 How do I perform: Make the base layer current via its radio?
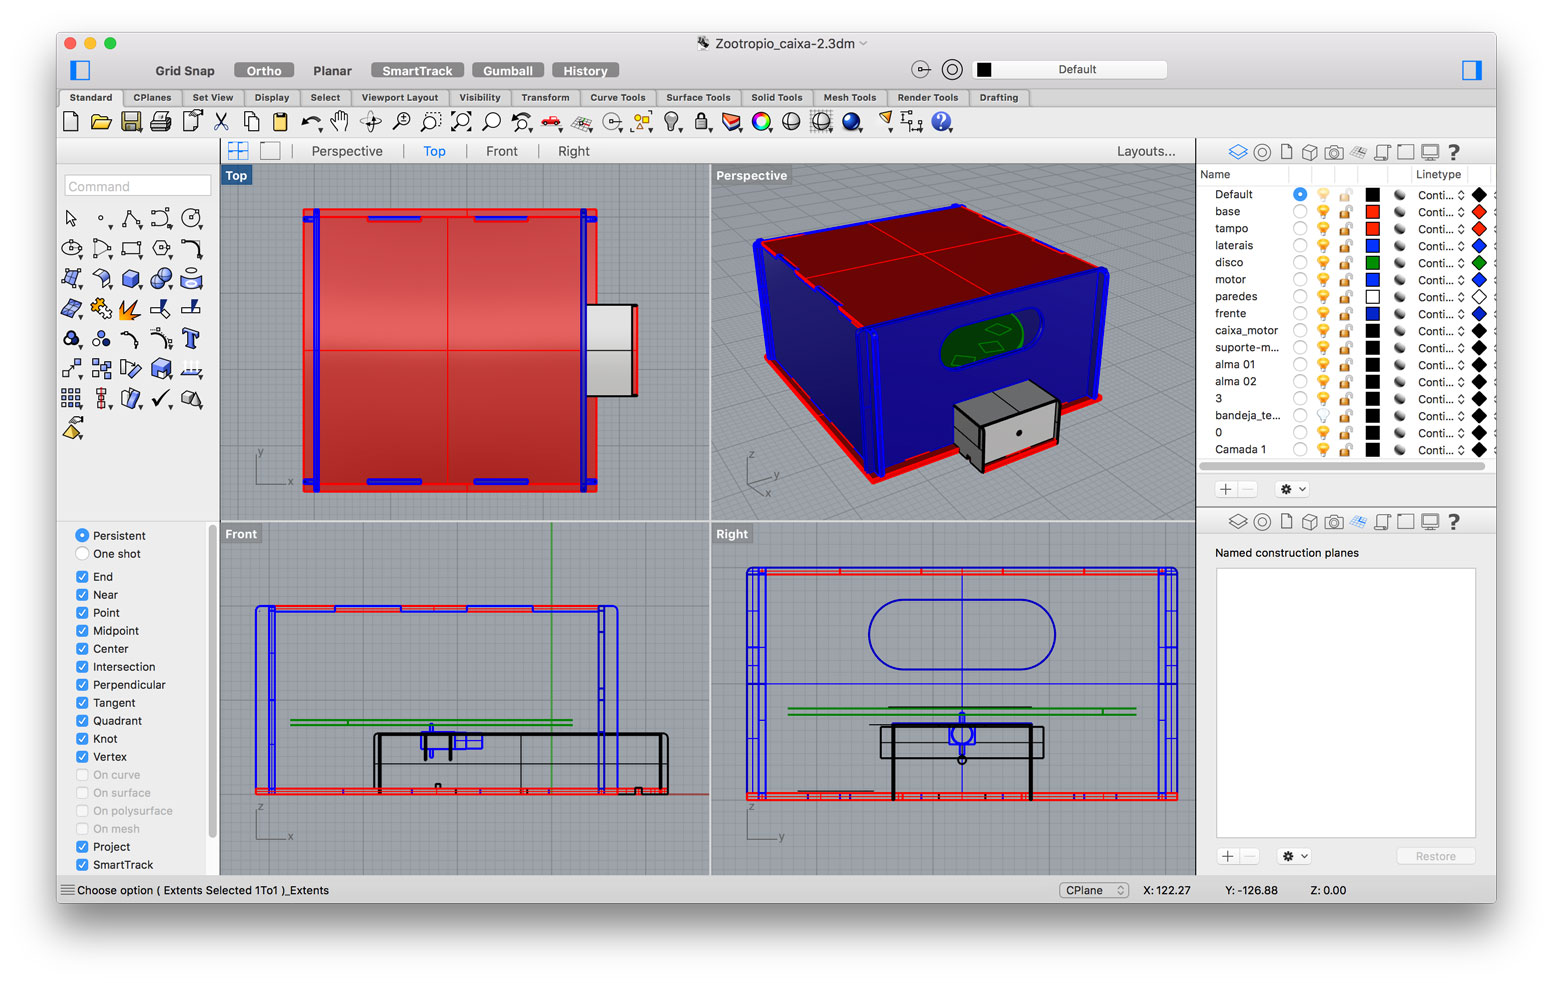tap(1299, 212)
